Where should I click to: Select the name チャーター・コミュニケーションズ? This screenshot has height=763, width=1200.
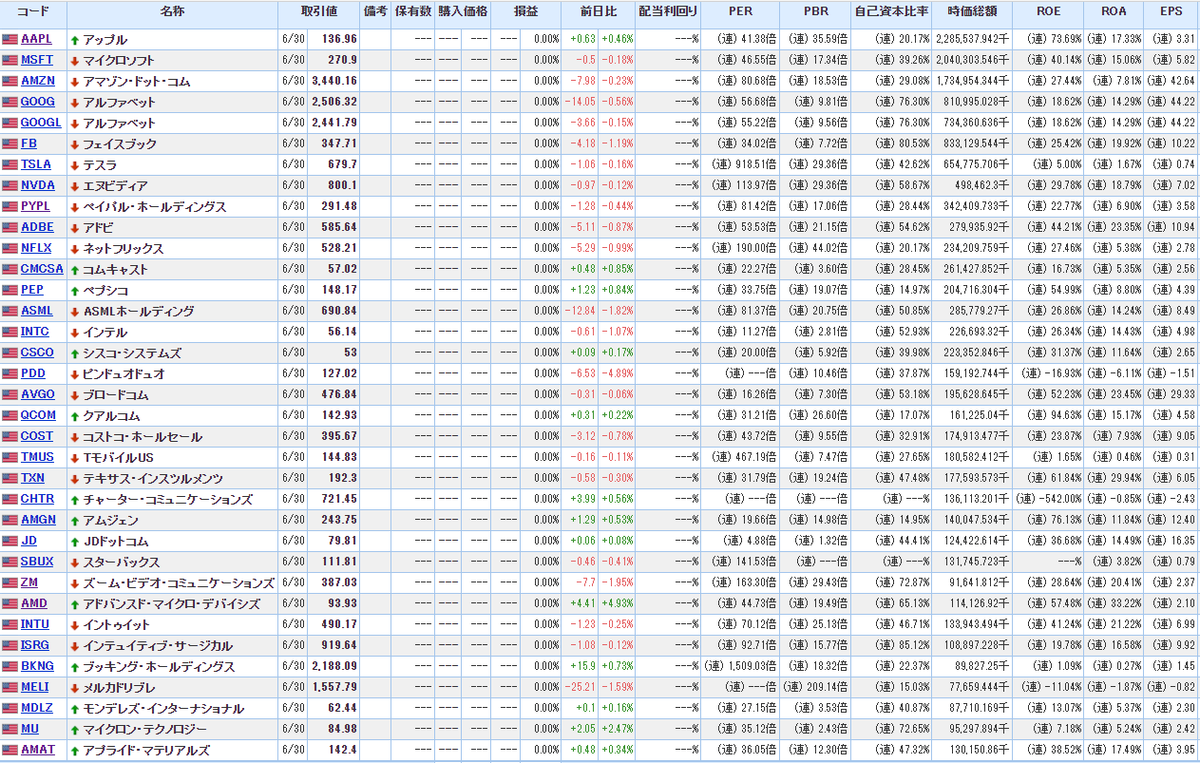(x=167, y=499)
